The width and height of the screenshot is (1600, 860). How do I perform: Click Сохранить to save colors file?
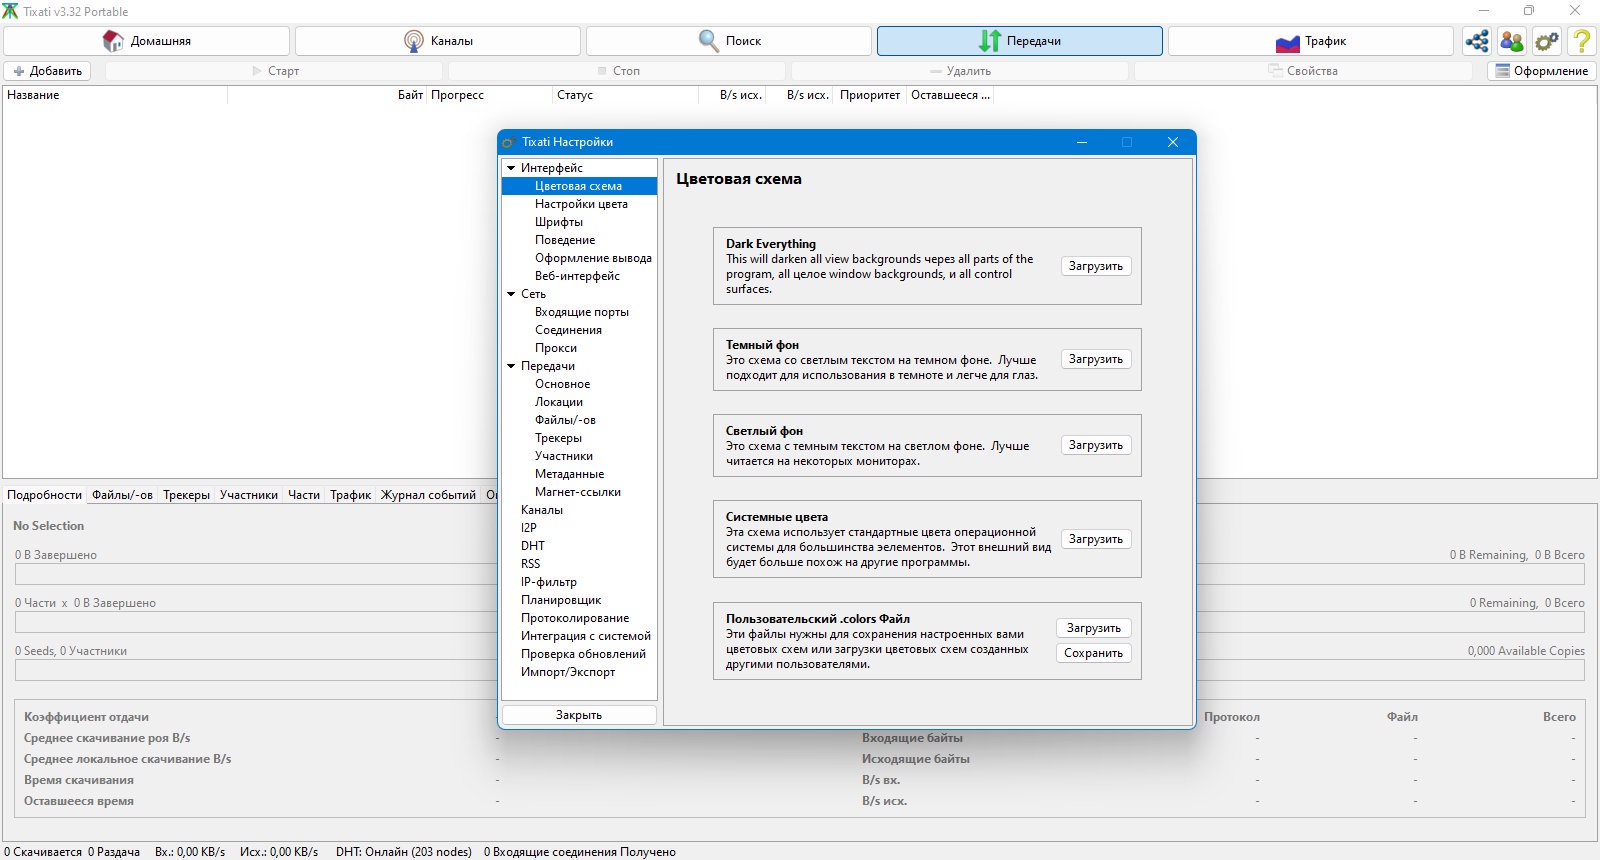1093,653
